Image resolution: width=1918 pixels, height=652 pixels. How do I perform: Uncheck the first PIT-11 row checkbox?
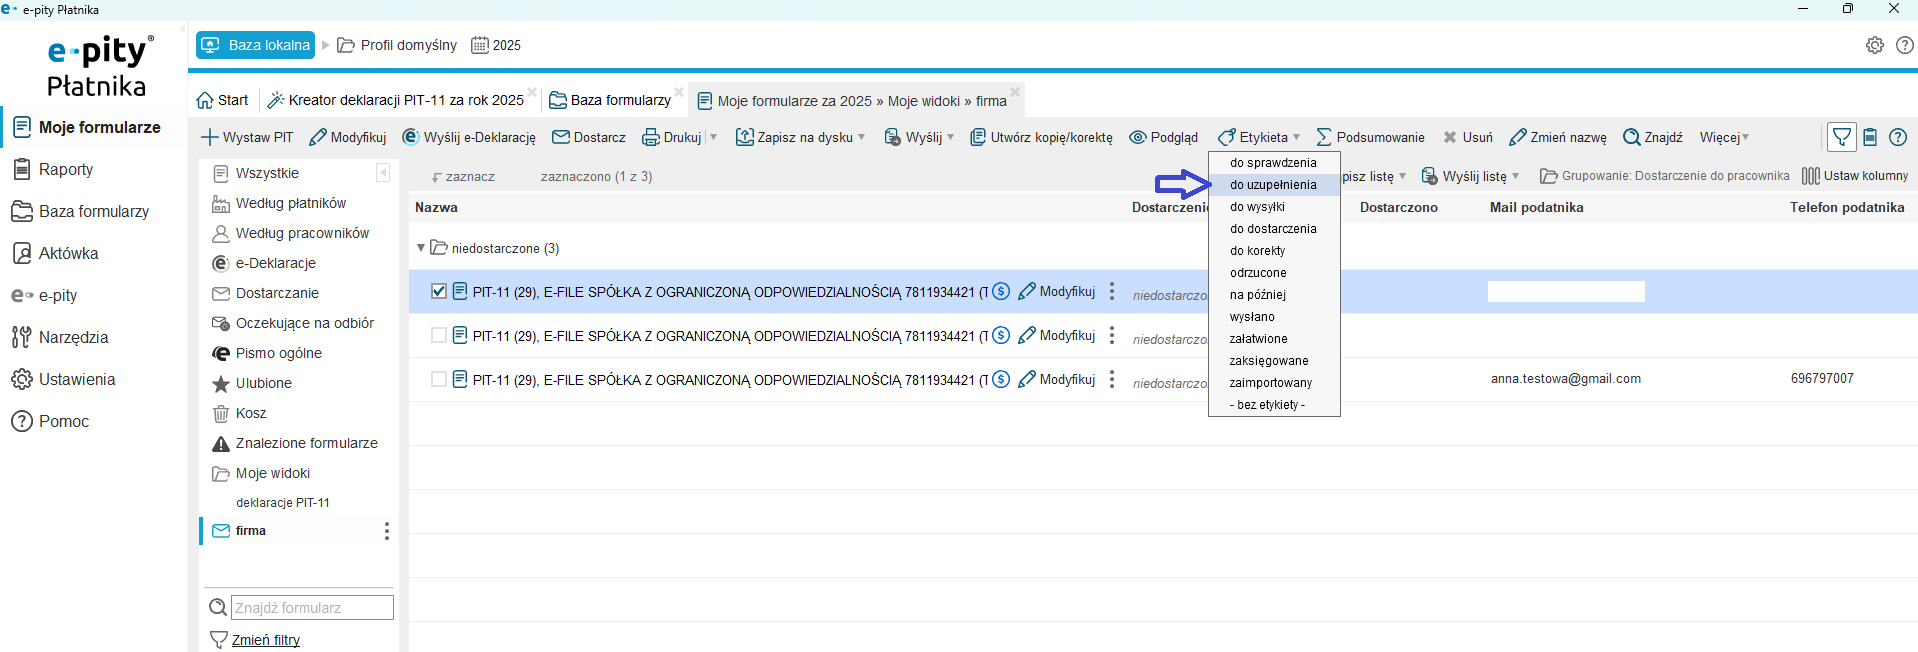pyautogui.click(x=439, y=292)
